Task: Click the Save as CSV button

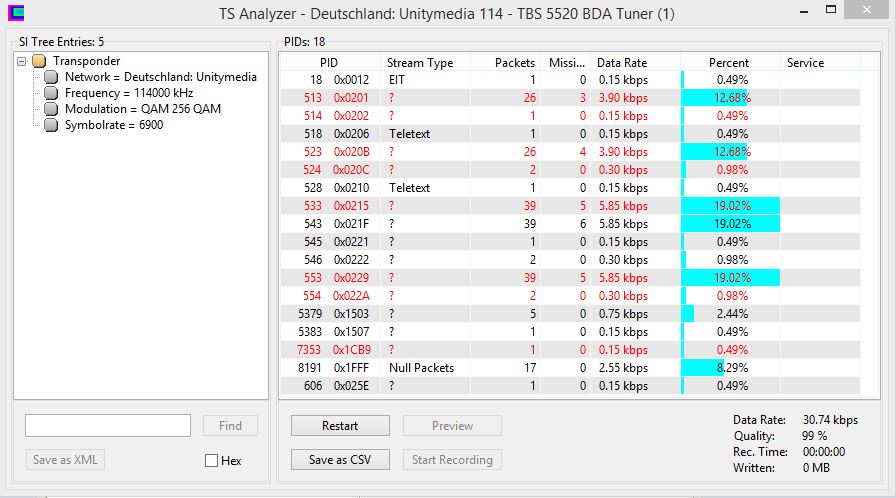Action: click(340, 460)
